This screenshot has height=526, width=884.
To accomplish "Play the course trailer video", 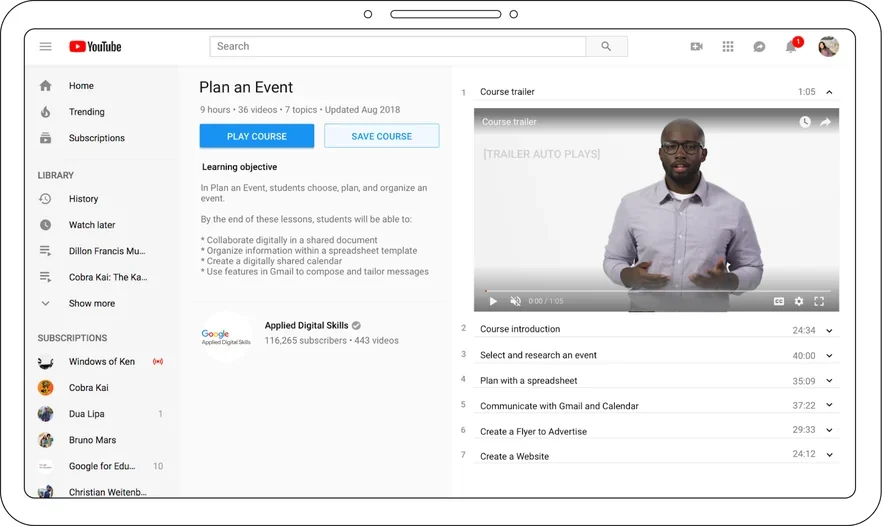I will pyautogui.click(x=493, y=301).
